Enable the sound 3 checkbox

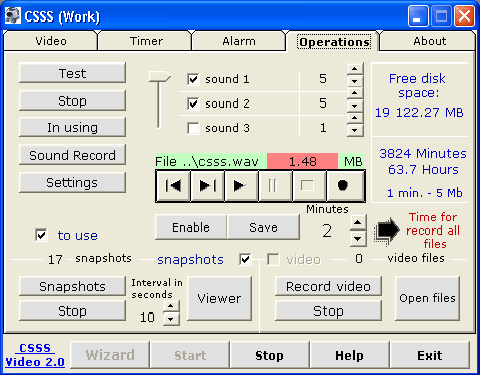[x=193, y=128]
